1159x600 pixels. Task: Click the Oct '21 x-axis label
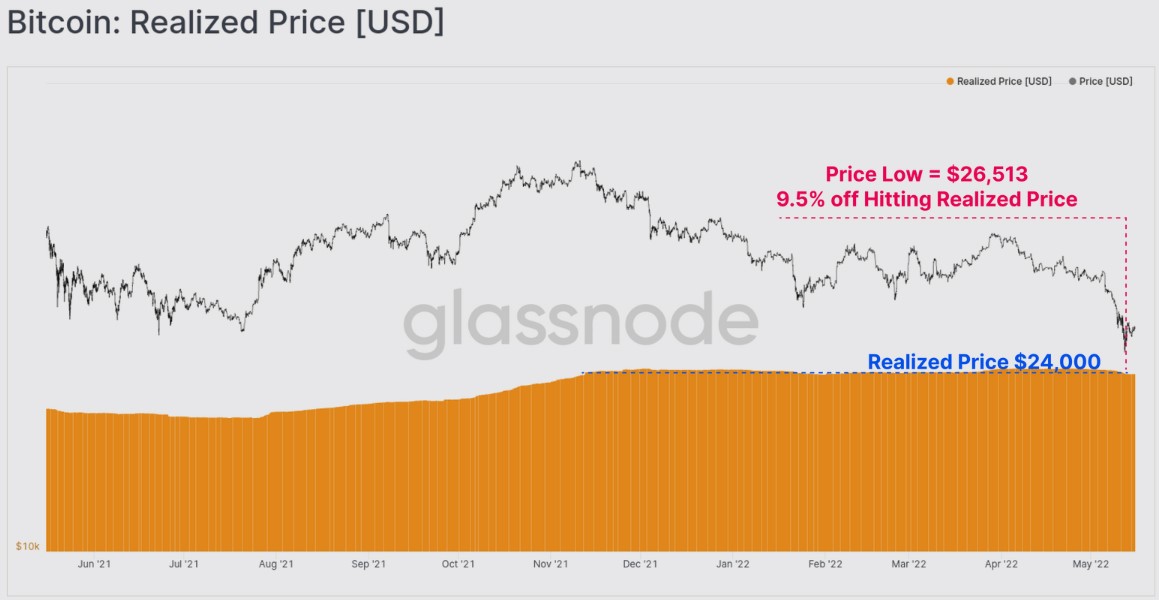(x=457, y=565)
